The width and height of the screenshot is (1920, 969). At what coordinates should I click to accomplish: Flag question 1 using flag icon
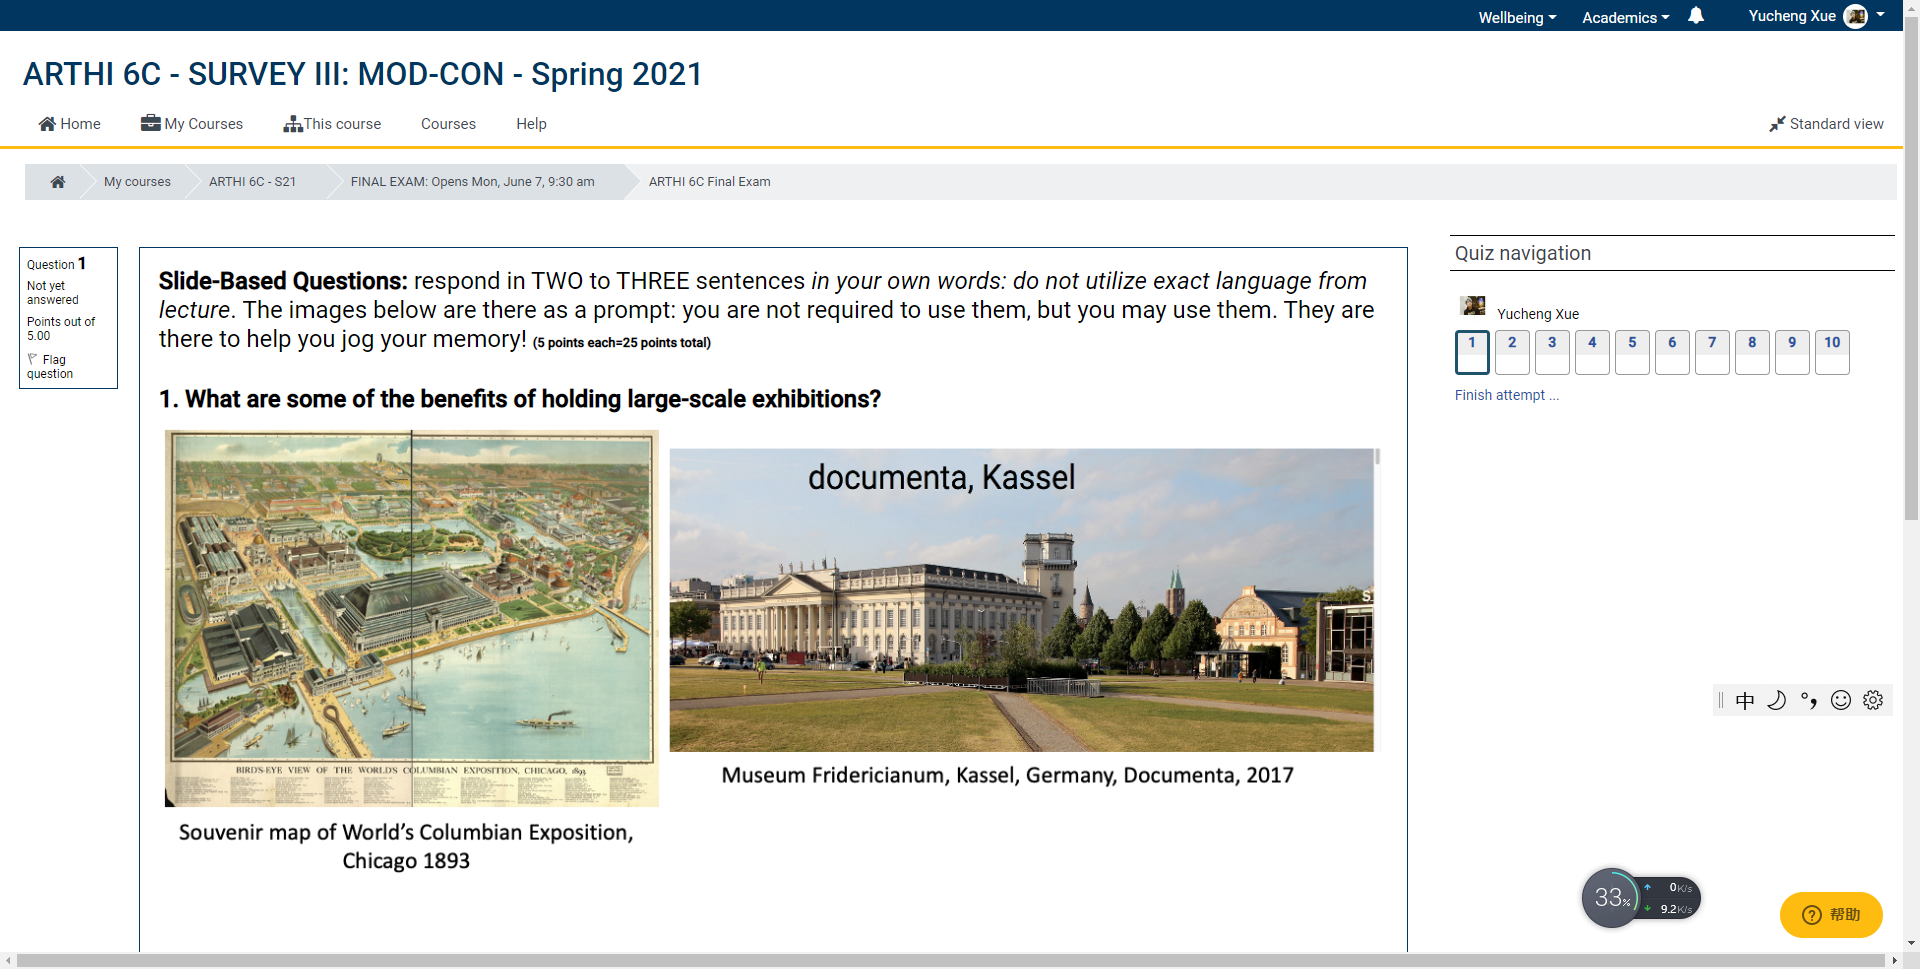(x=33, y=359)
